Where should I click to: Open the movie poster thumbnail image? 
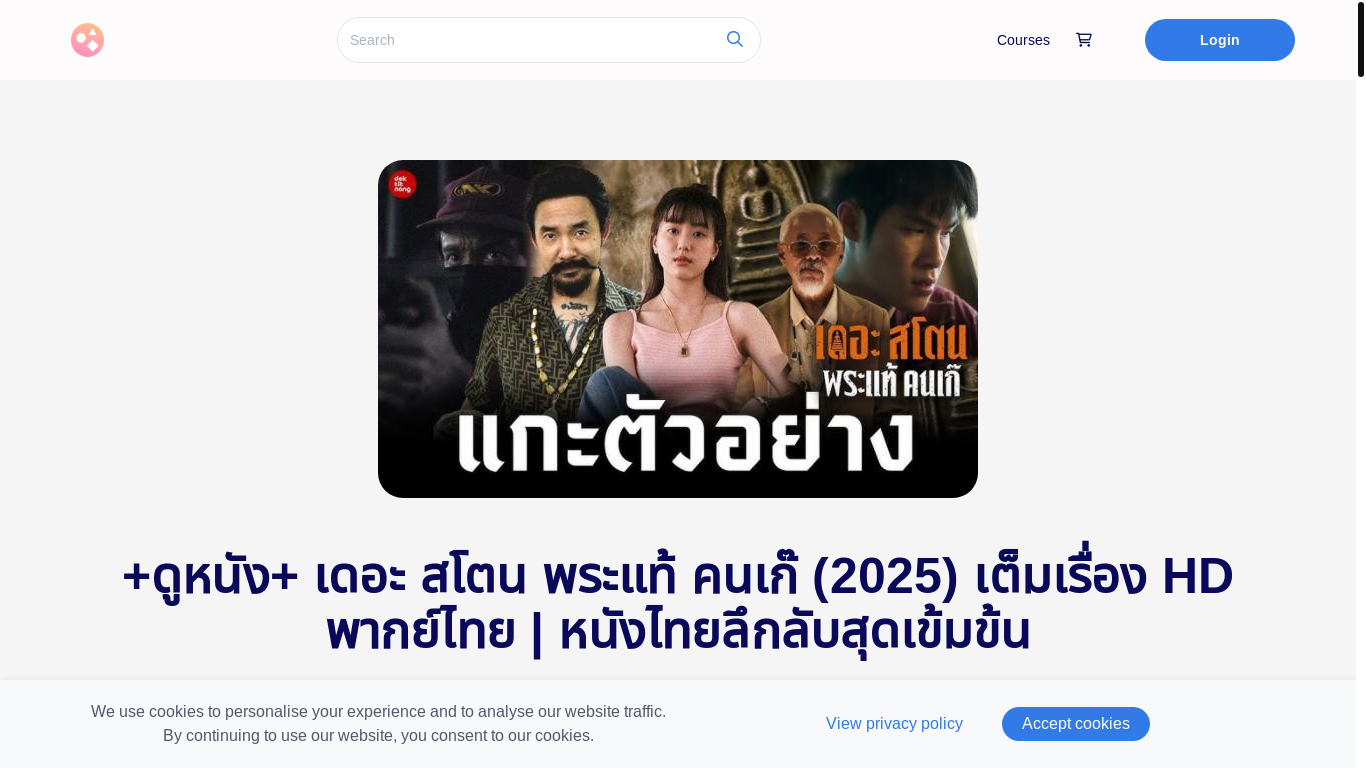tap(678, 329)
